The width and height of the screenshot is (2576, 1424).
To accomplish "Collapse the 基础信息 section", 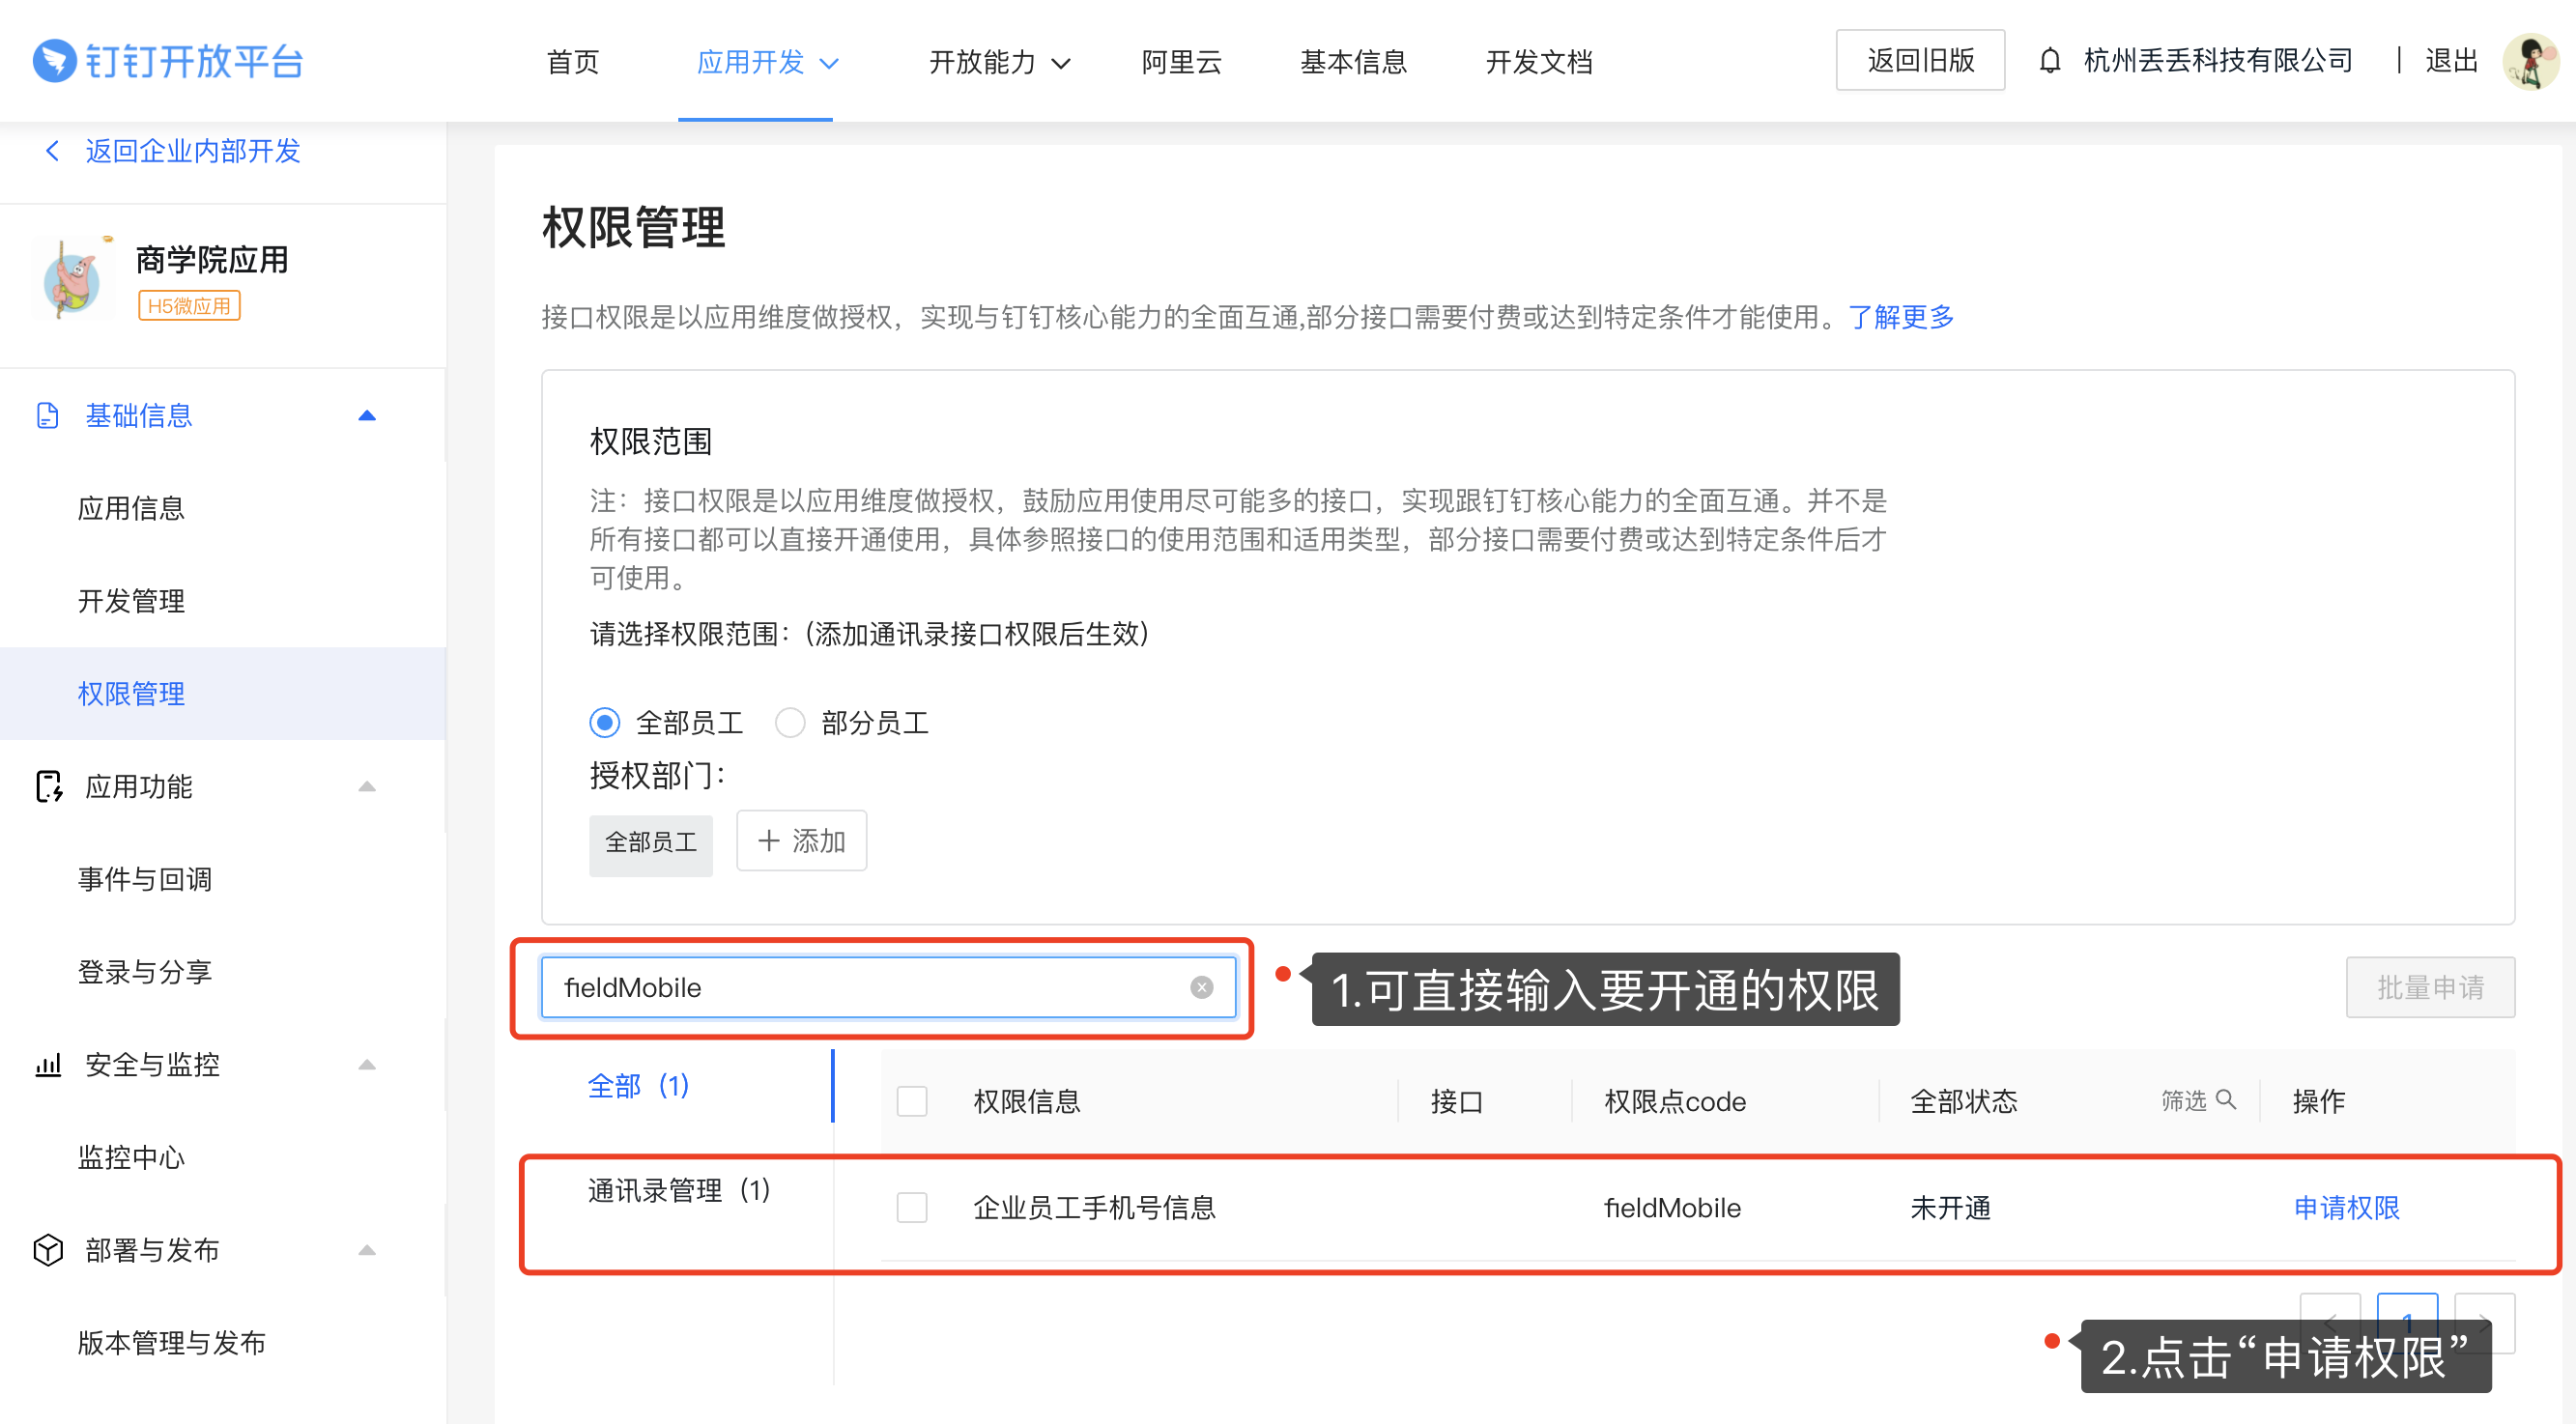I will 367,416.
